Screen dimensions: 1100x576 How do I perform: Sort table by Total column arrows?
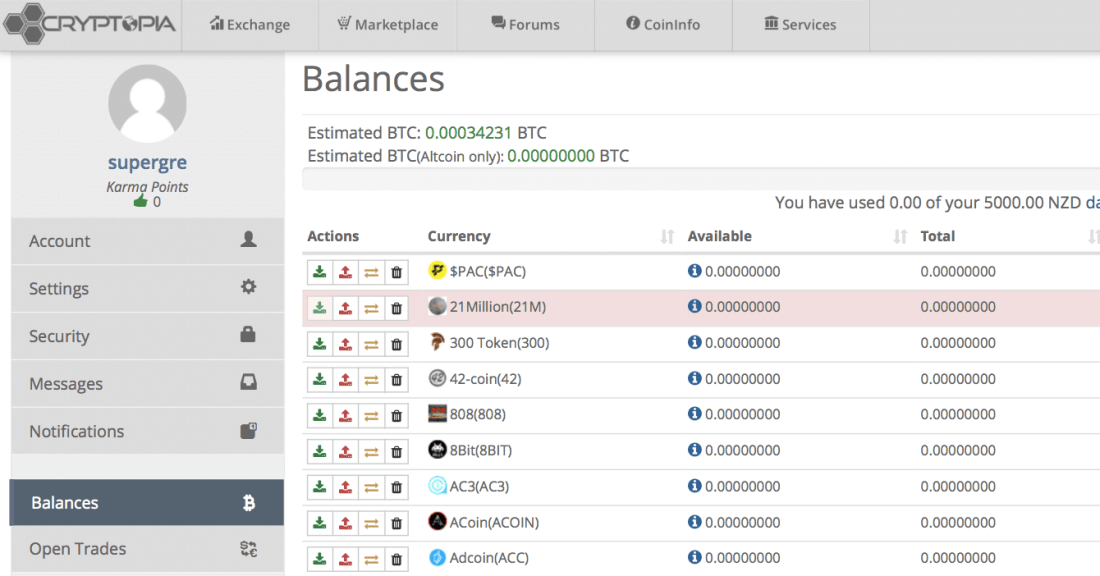pos(1093,237)
